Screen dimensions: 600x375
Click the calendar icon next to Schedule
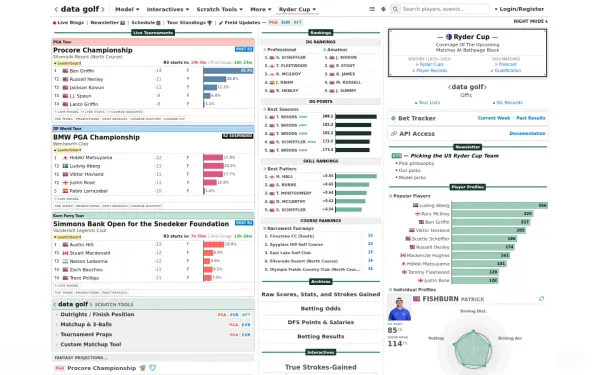(158, 23)
